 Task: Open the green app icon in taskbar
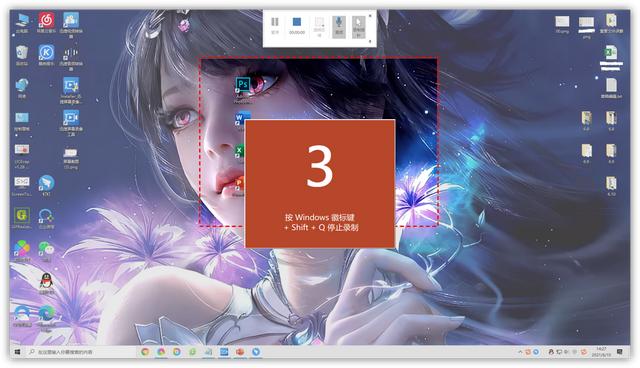[x=192, y=352]
